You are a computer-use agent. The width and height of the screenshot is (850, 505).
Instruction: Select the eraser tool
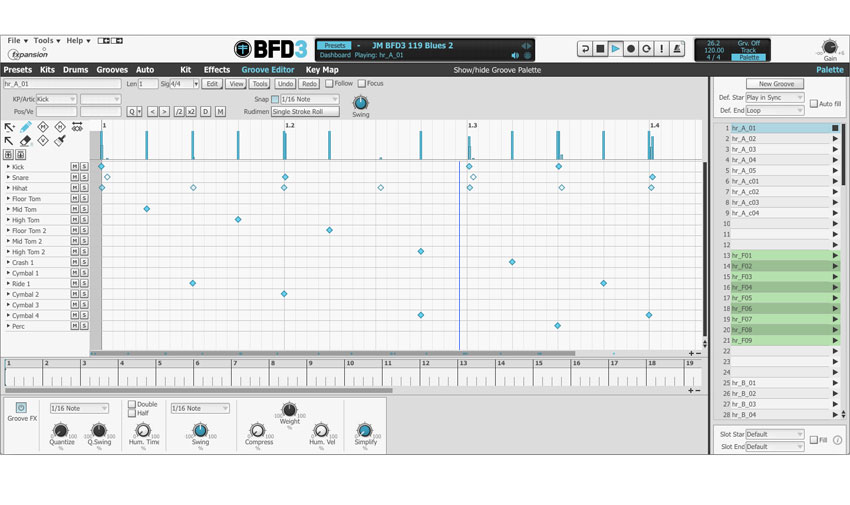(25, 141)
